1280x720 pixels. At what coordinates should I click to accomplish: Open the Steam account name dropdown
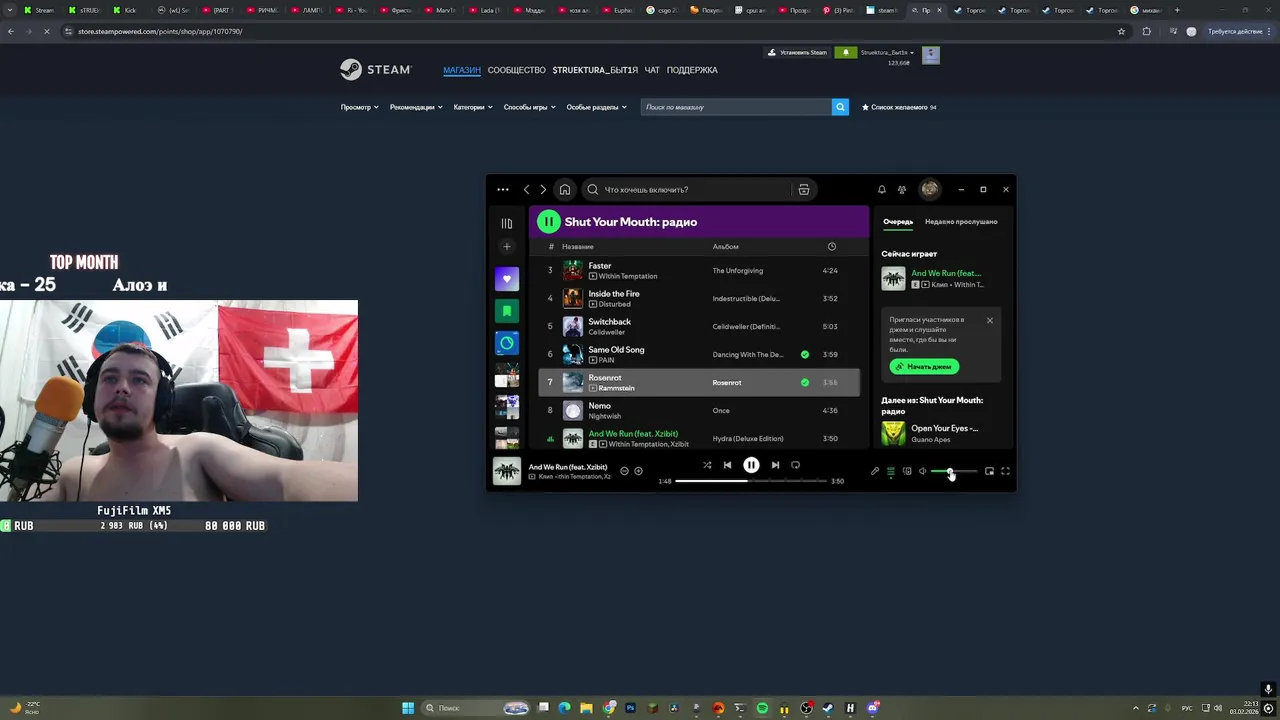(x=887, y=52)
